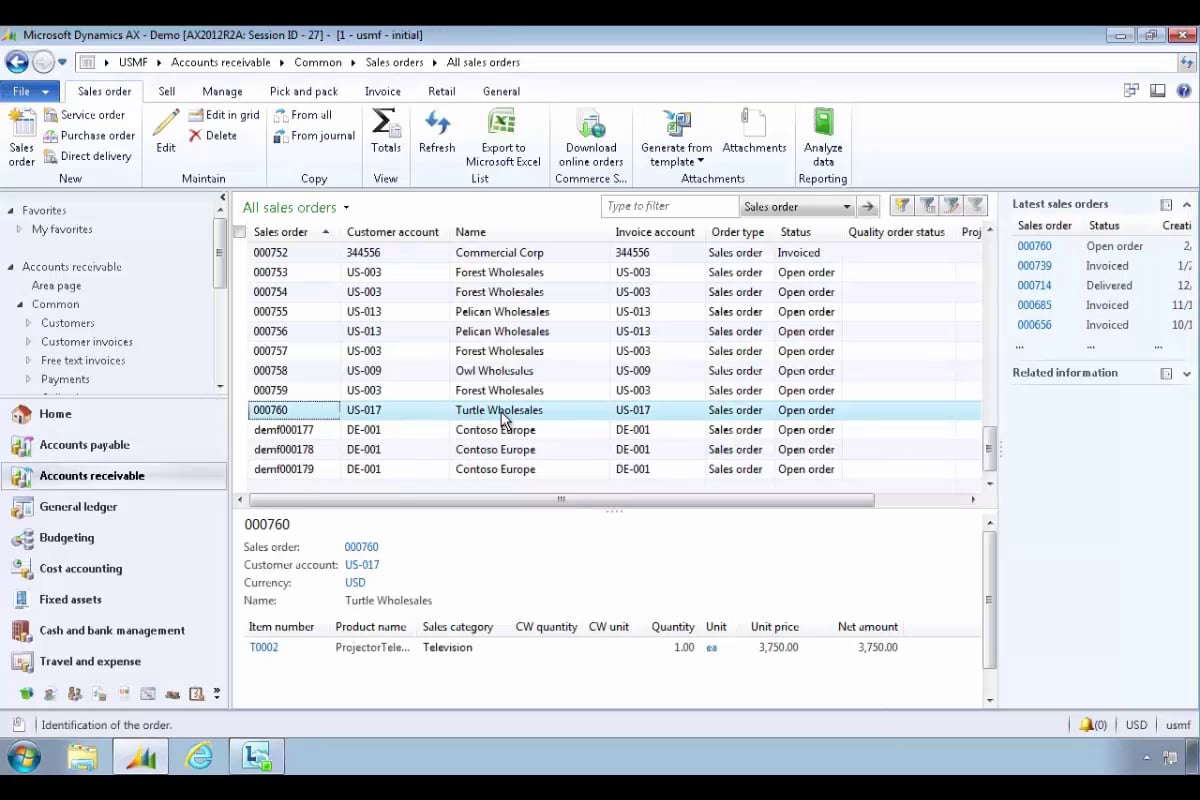Click the Type to filter field
The image size is (1200, 800).
[x=669, y=207]
